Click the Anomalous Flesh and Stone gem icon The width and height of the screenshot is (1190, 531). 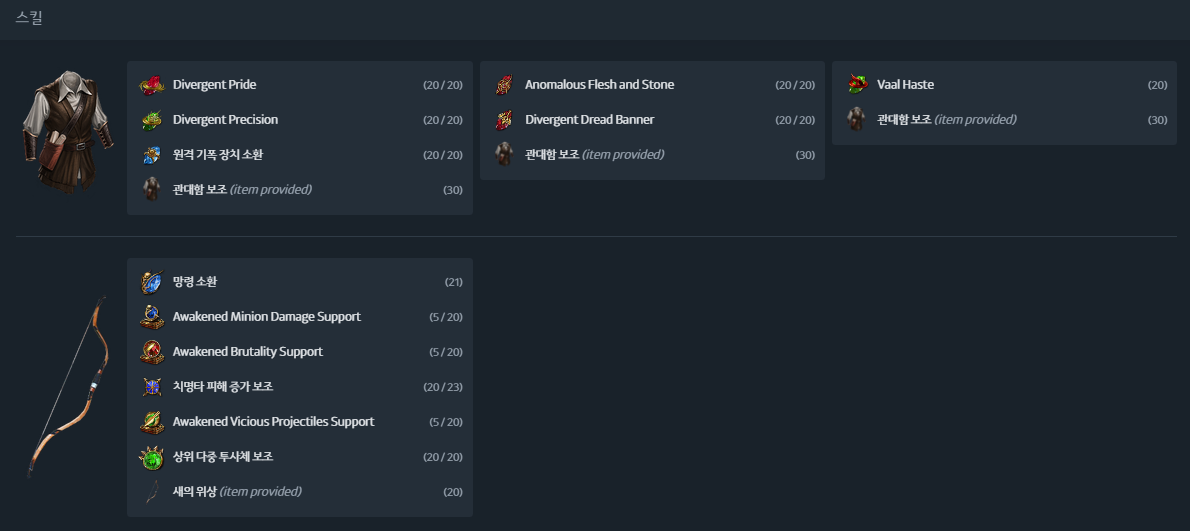[x=504, y=85]
